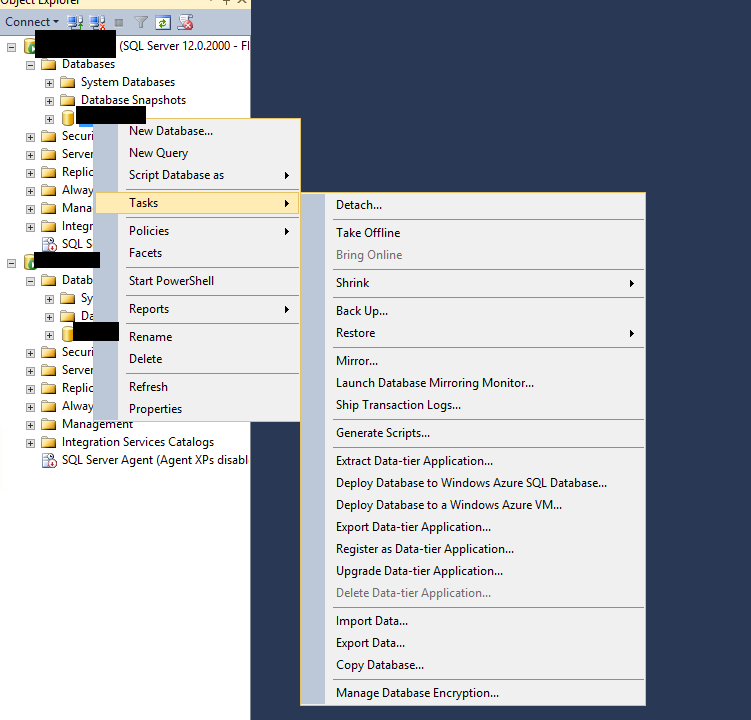Click Export Data... menu entry
Screen dimensions: 751x720
tap(473, 643)
